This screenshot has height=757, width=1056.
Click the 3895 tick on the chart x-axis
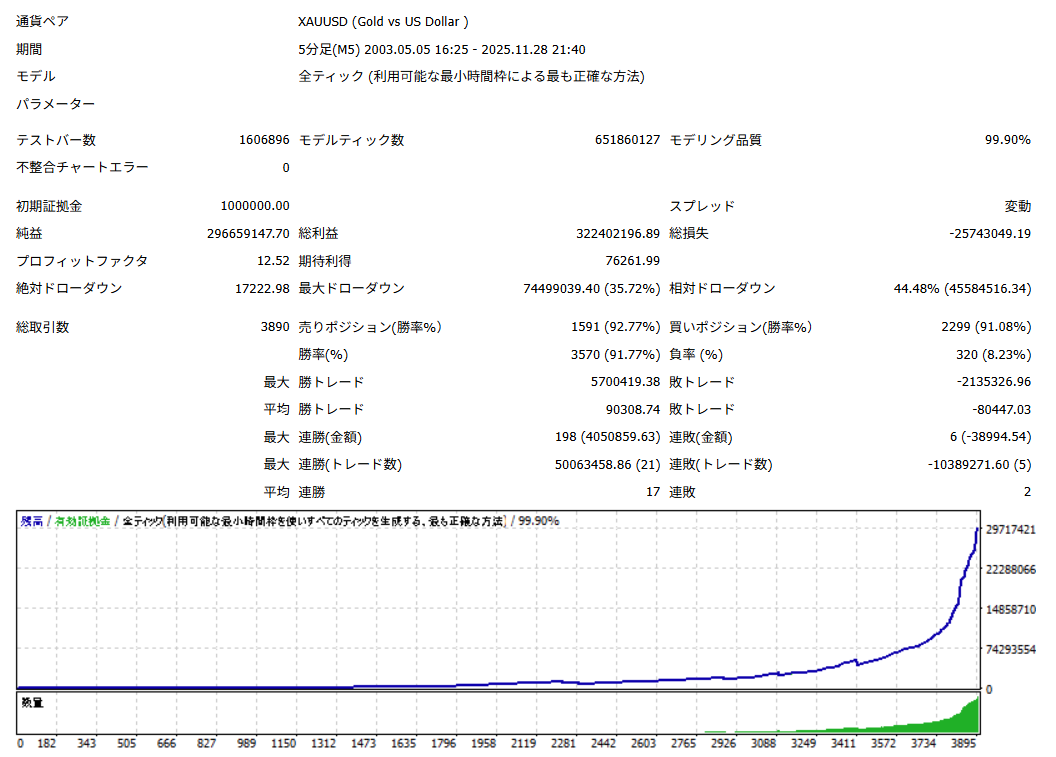coord(964,744)
